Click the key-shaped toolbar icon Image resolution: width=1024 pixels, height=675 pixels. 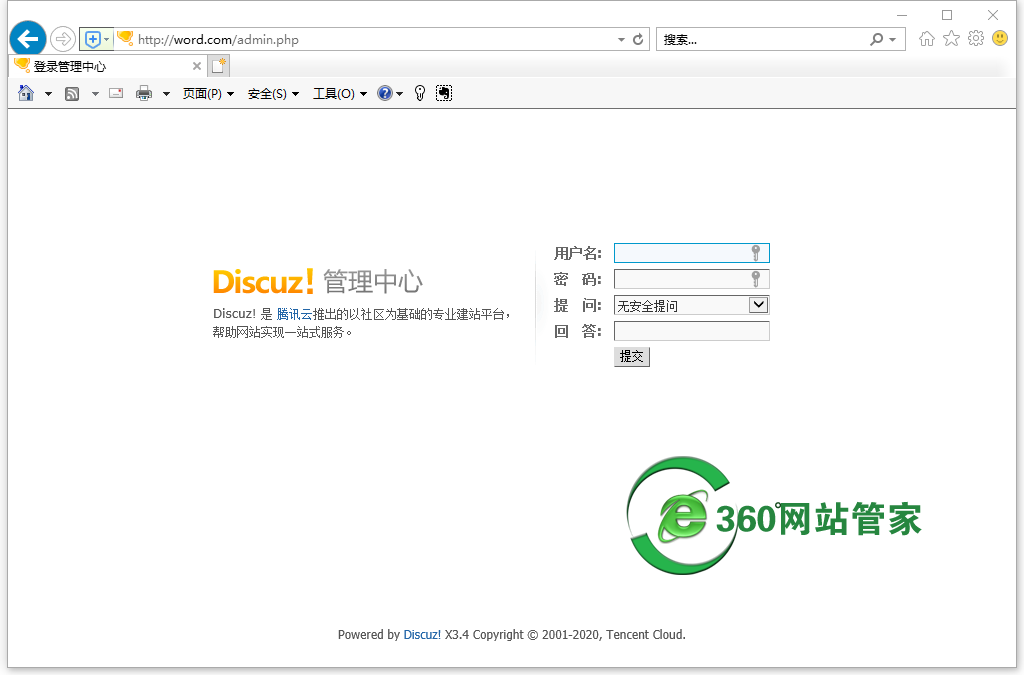tap(420, 93)
